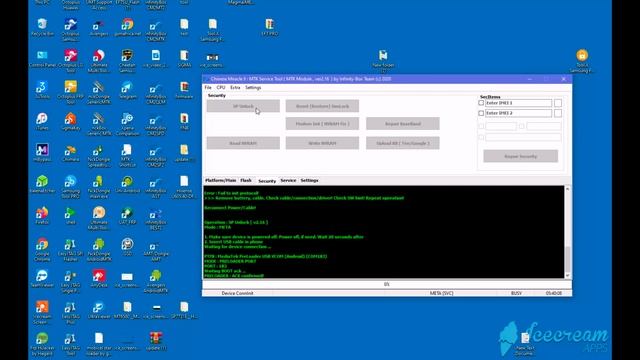Launch Cheetah Samsung tool shortcut
Viewport: 640px width, 360px height.
[x=127, y=60]
